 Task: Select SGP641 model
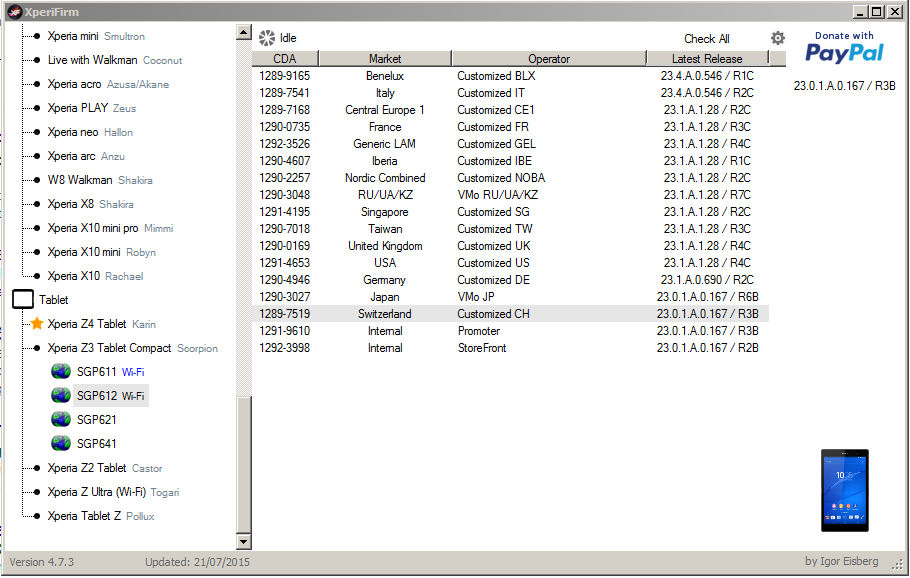click(x=96, y=444)
